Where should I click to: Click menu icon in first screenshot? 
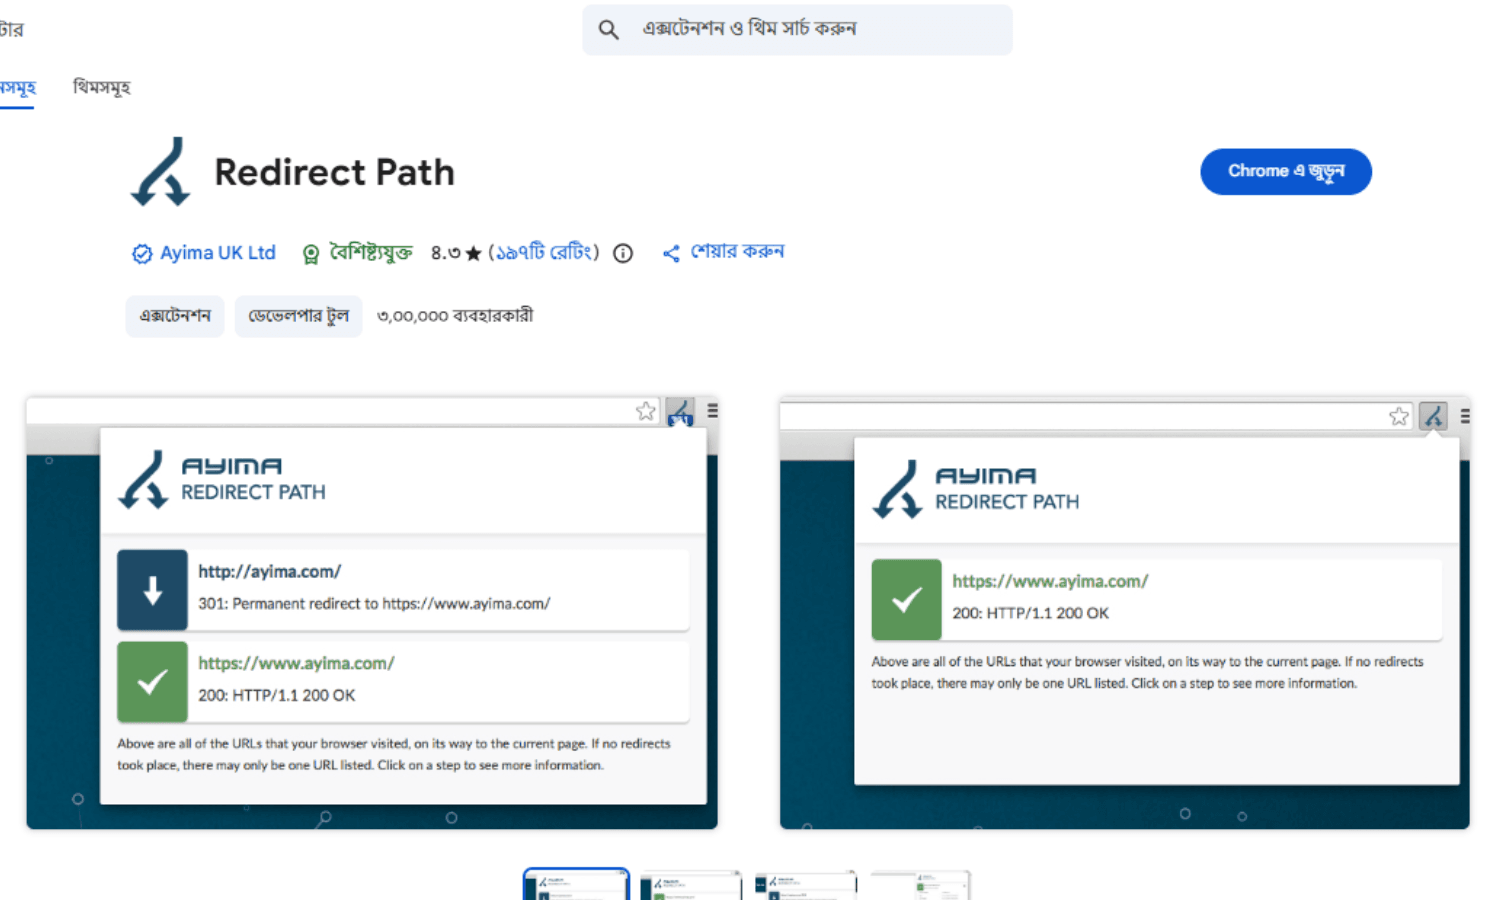712,410
